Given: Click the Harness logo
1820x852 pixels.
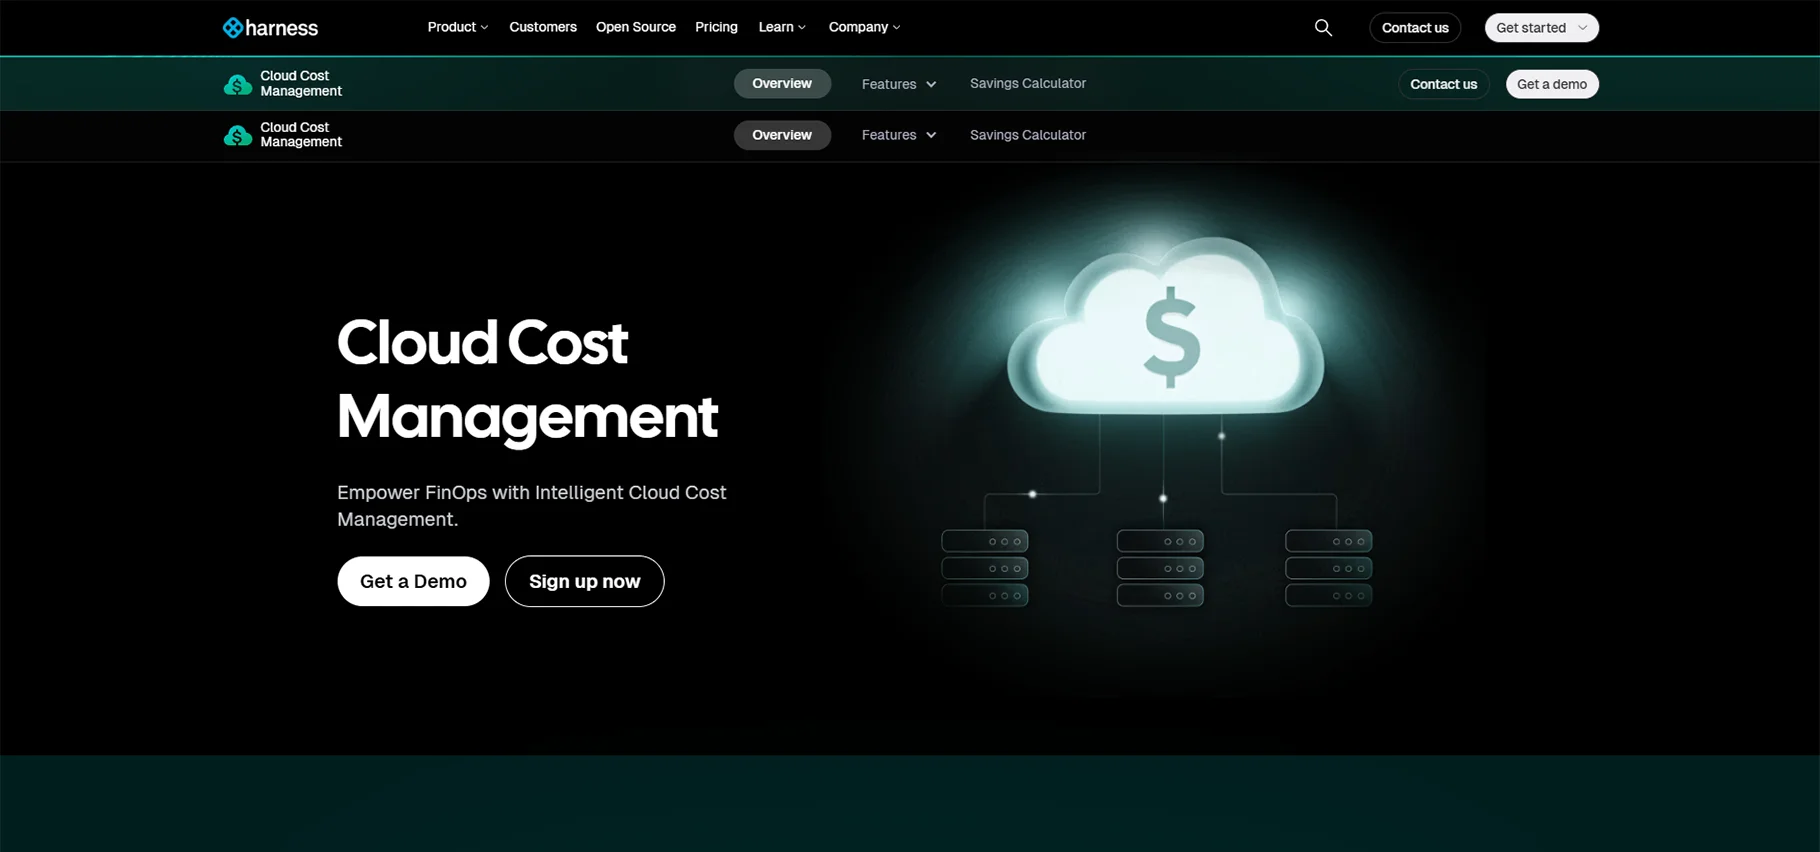Looking at the screenshot, I should pos(270,28).
